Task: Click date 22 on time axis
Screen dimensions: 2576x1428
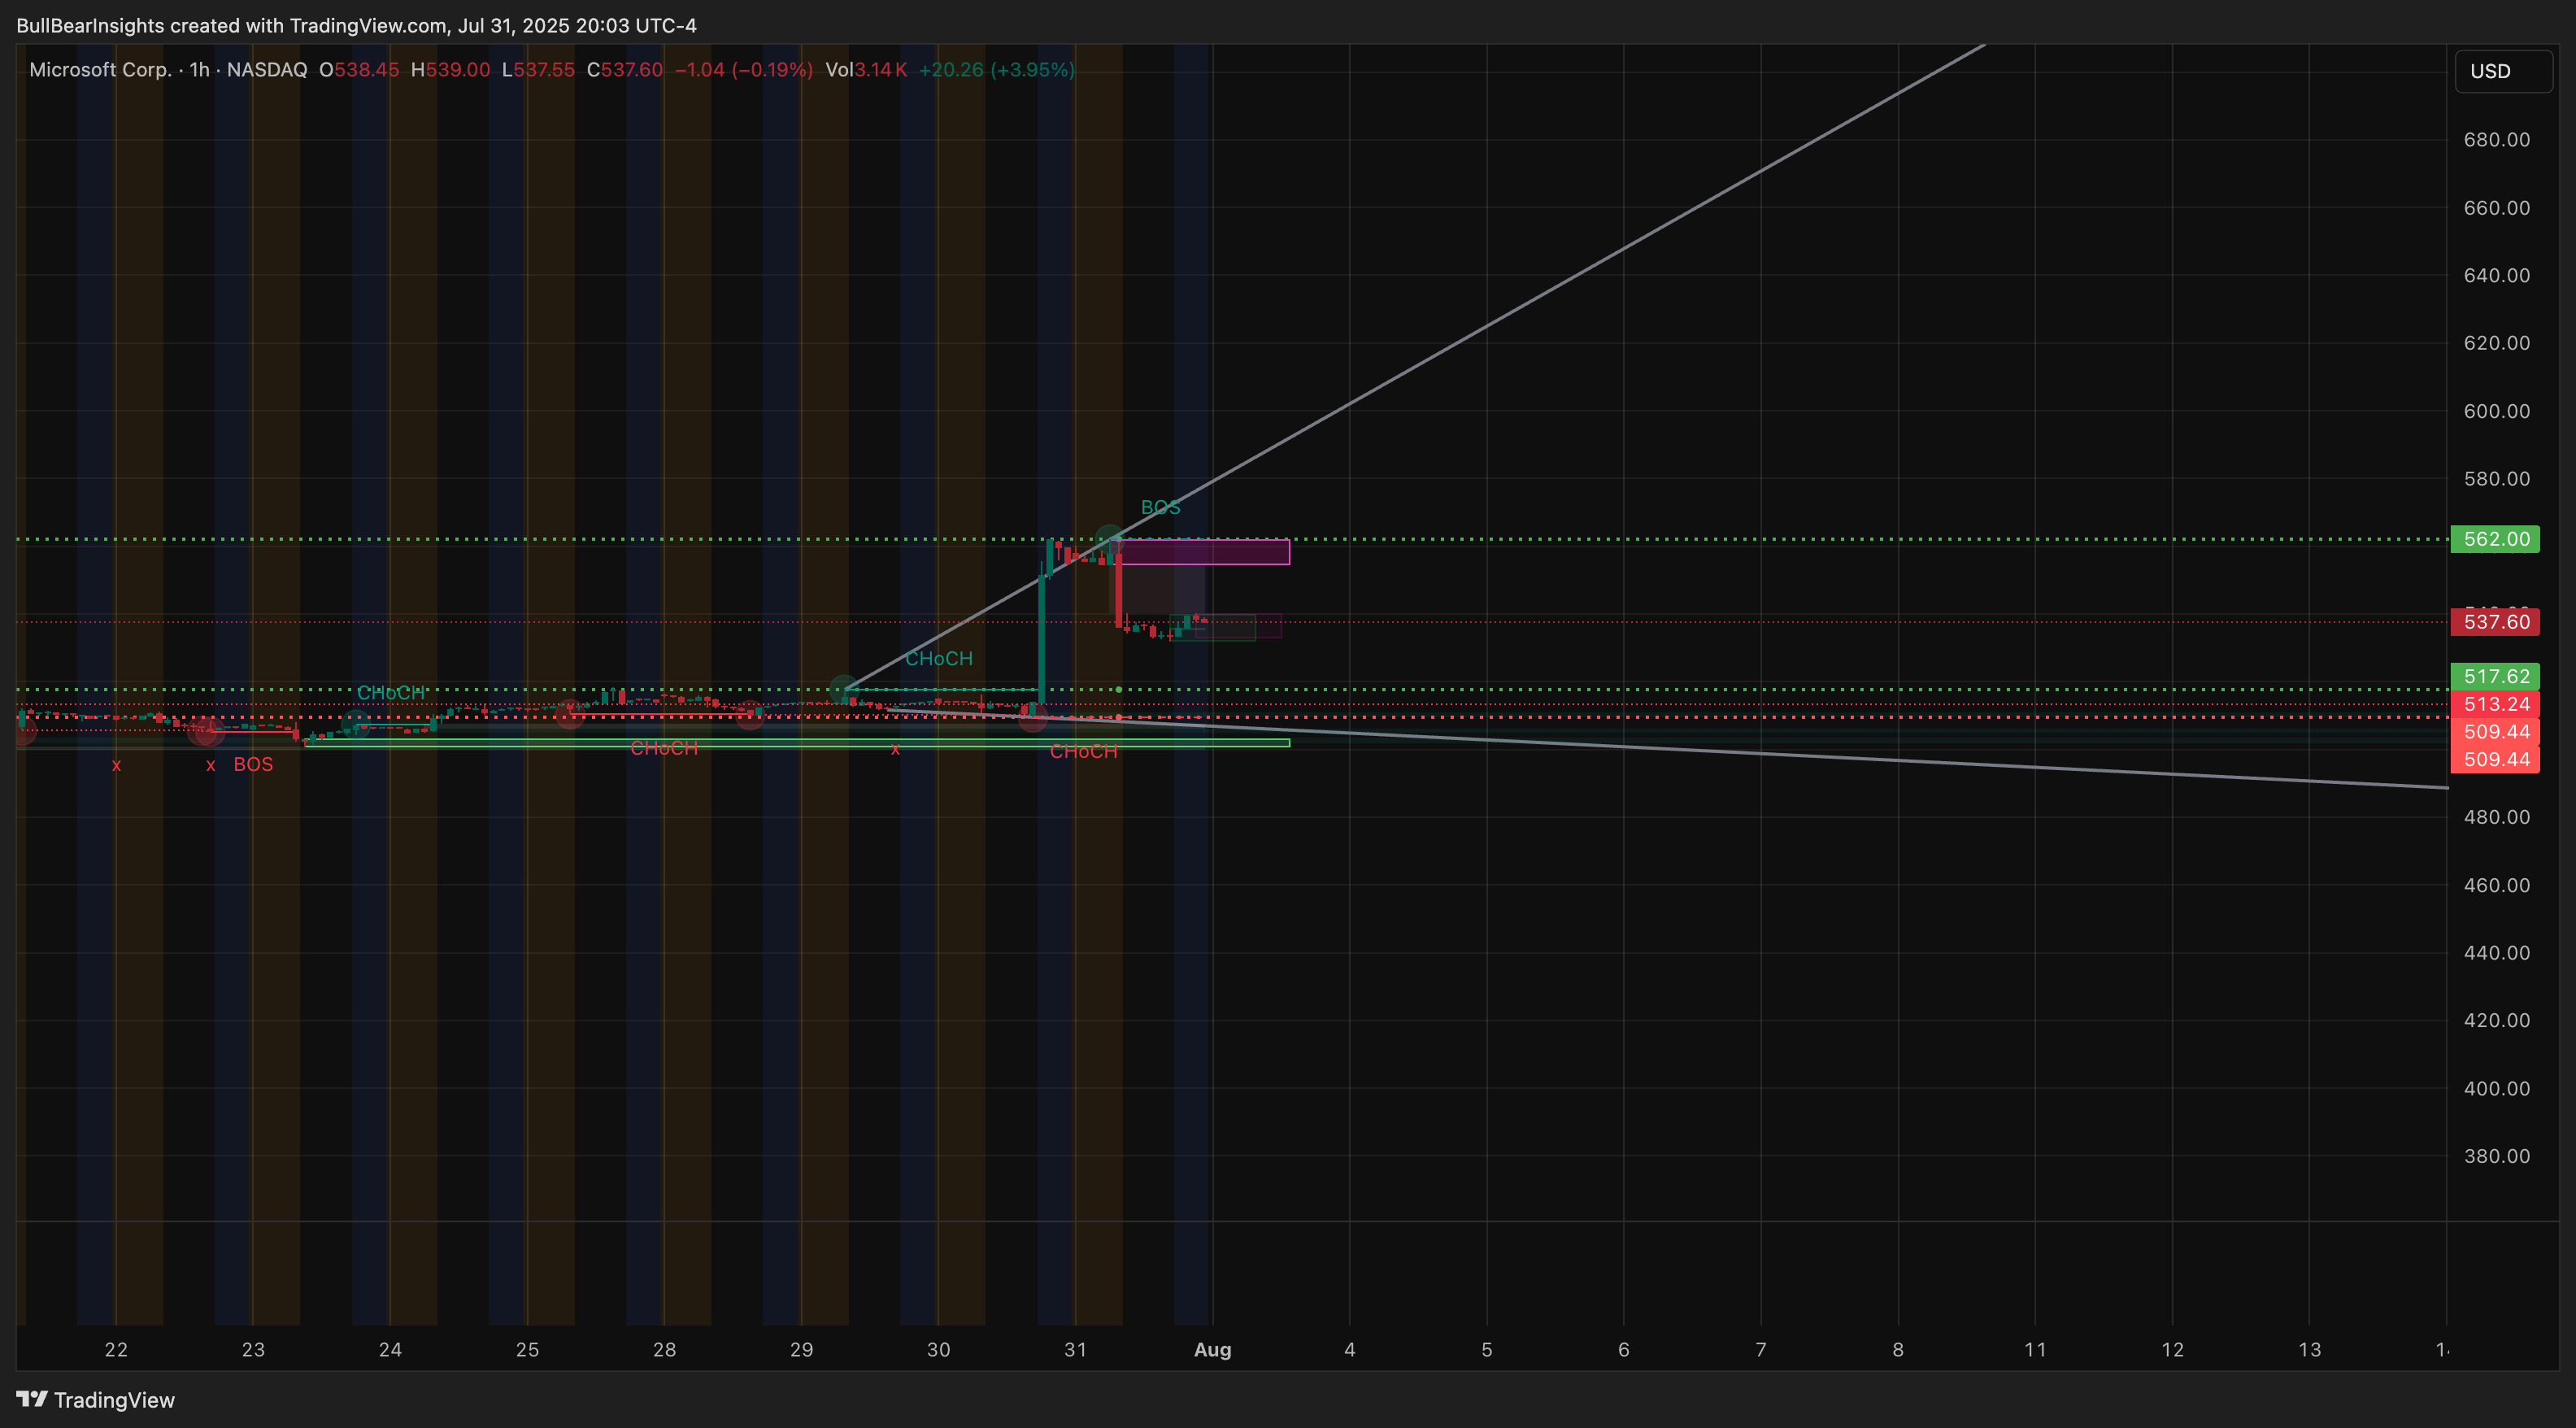Action: [116, 1349]
